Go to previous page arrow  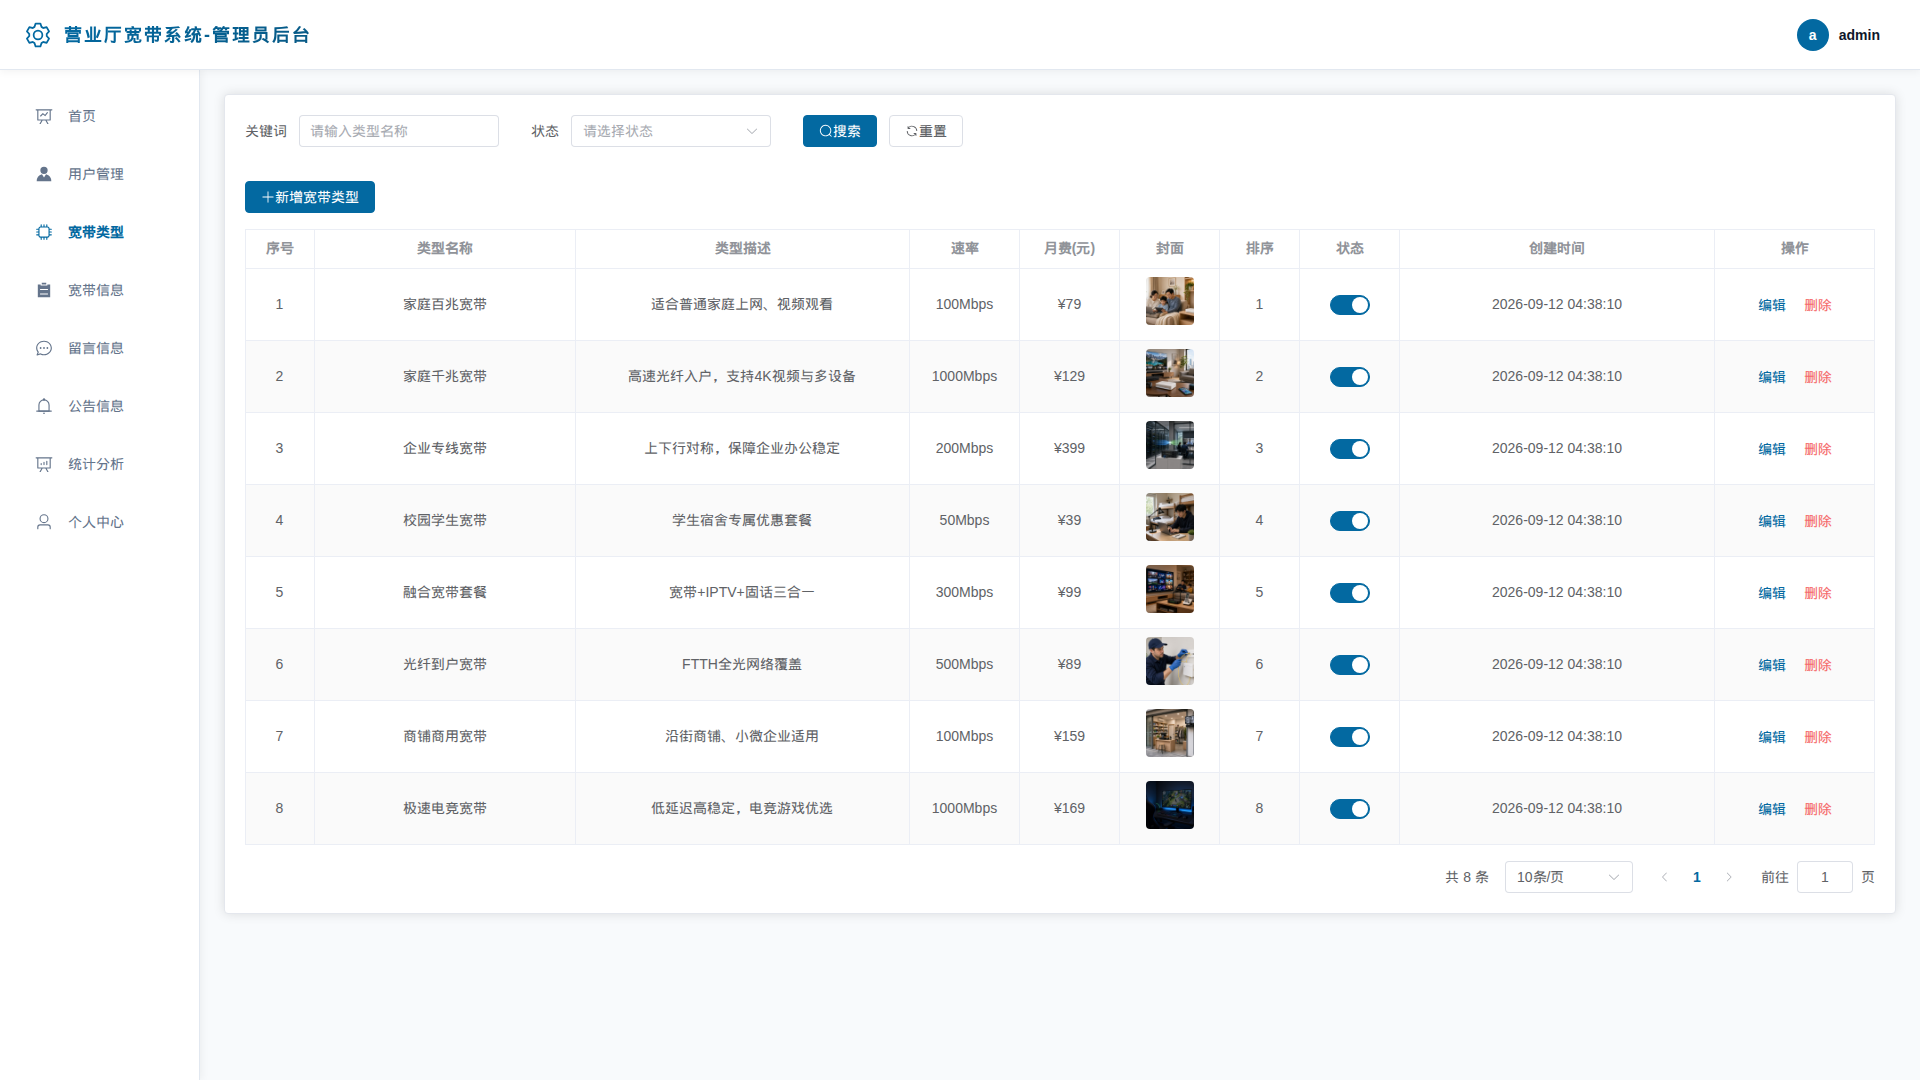(x=1665, y=877)
